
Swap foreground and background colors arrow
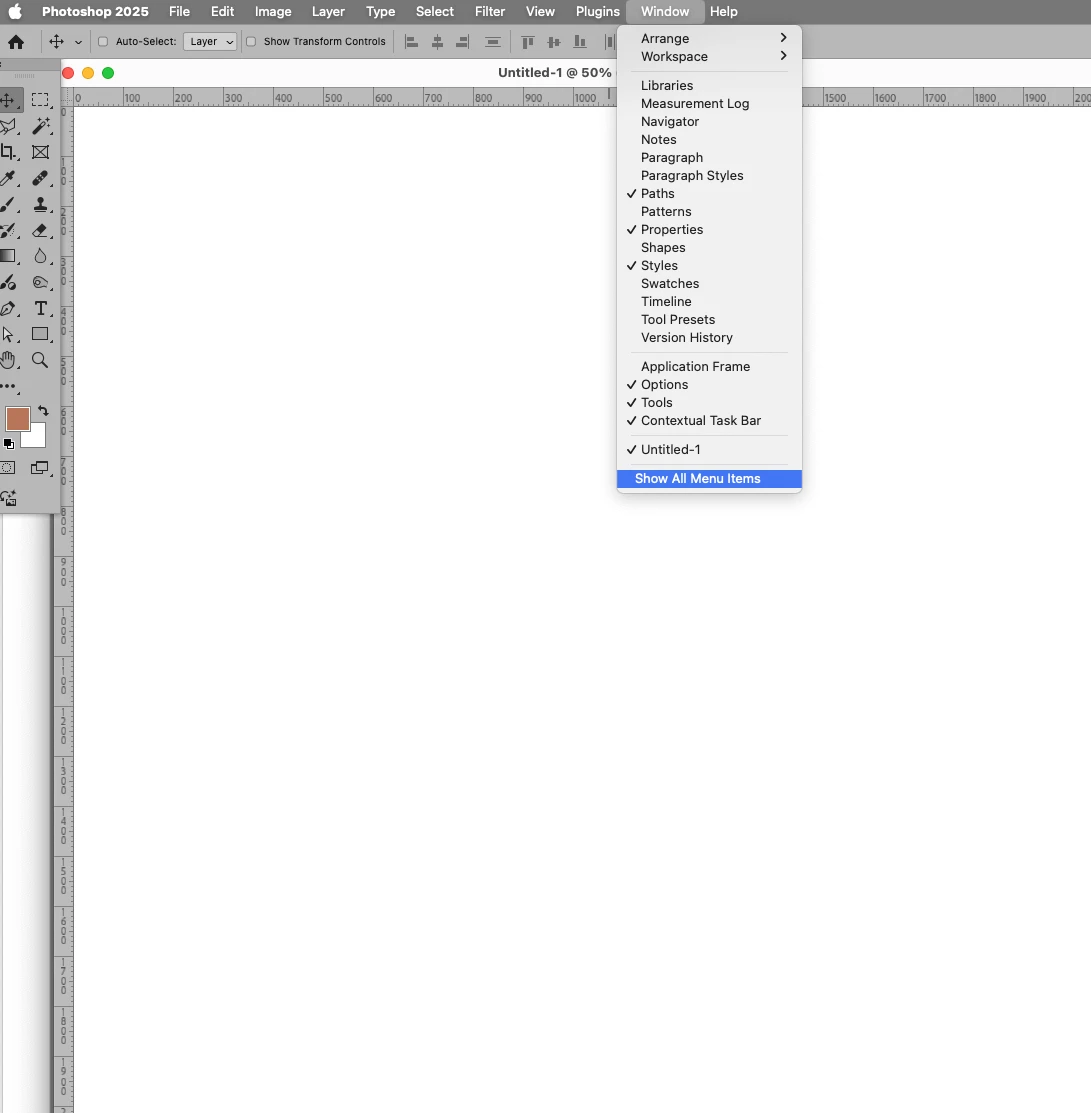[43, 411]
